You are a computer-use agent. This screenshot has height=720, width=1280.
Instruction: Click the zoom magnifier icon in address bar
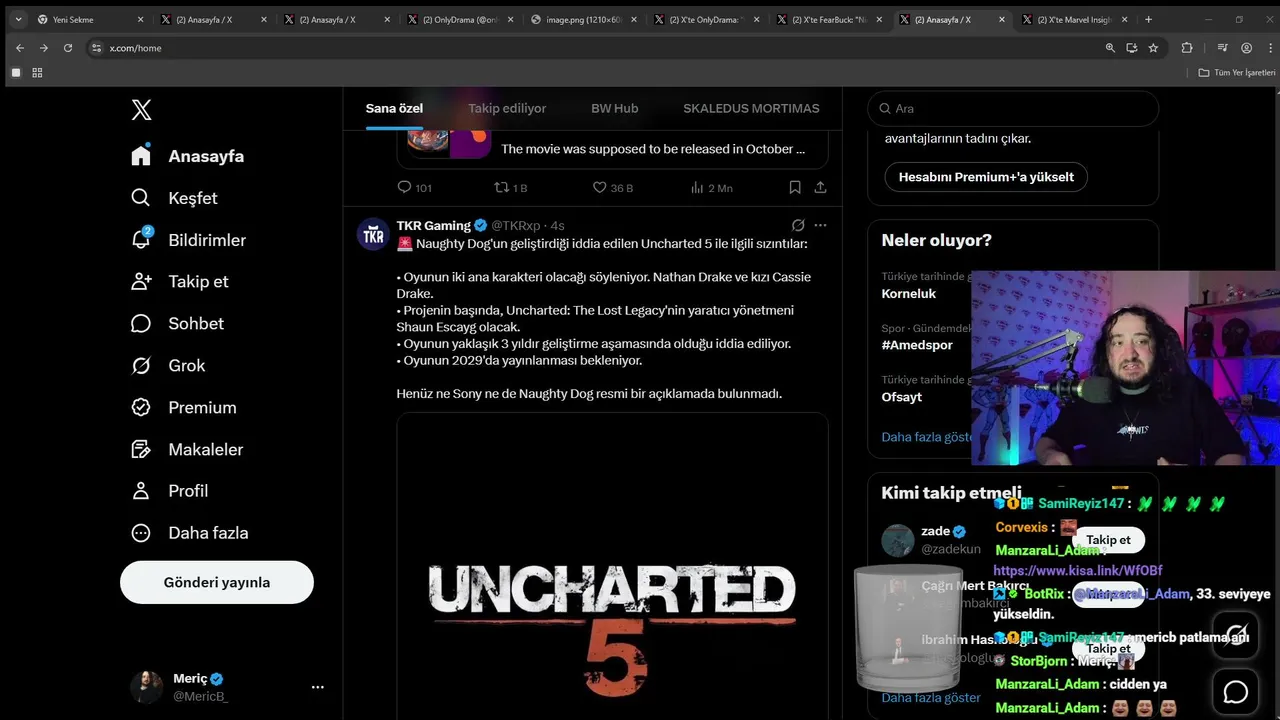pos(1110,48)
